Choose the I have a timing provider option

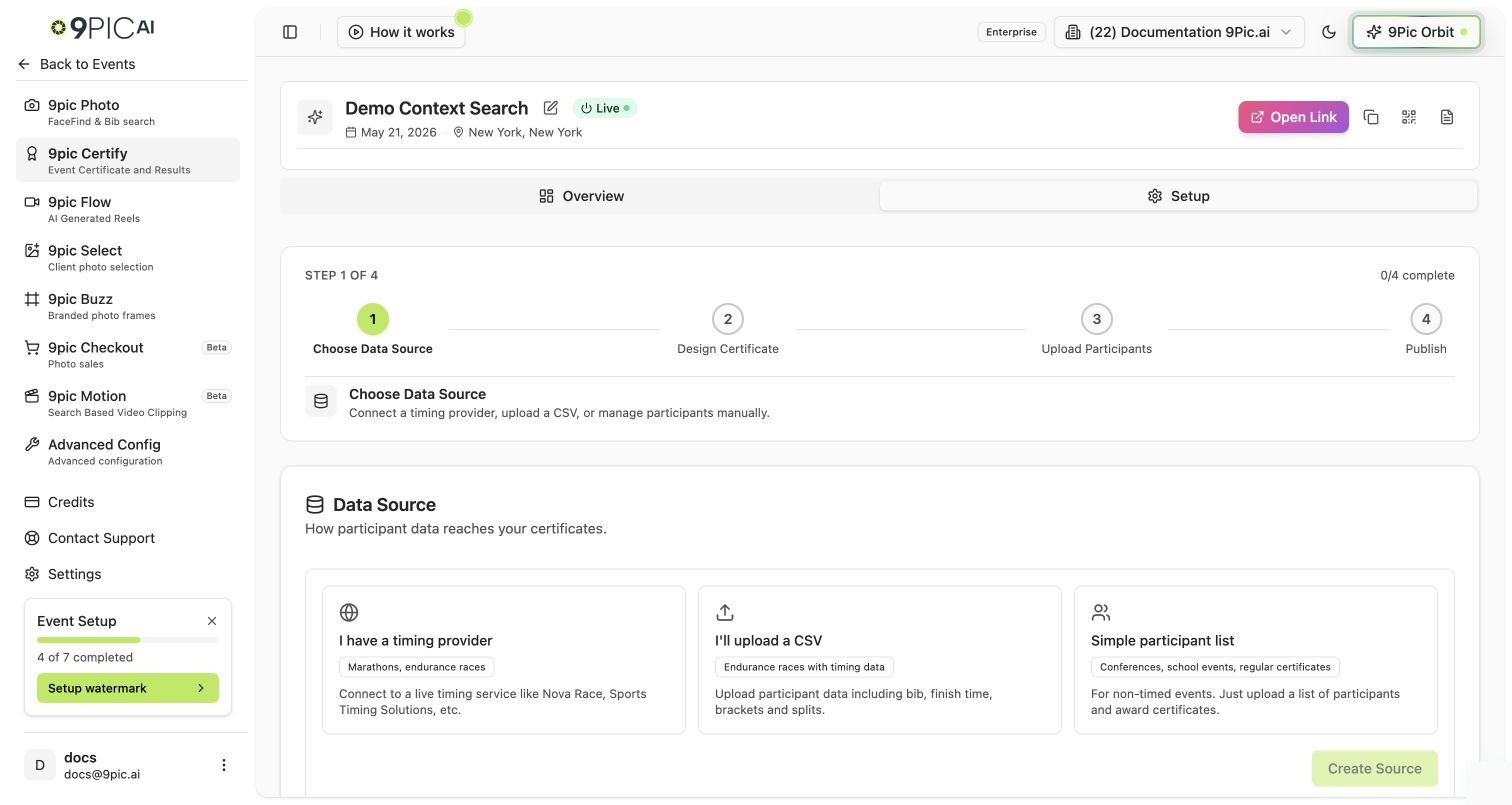pyautogui.click(x=504, y=660)
